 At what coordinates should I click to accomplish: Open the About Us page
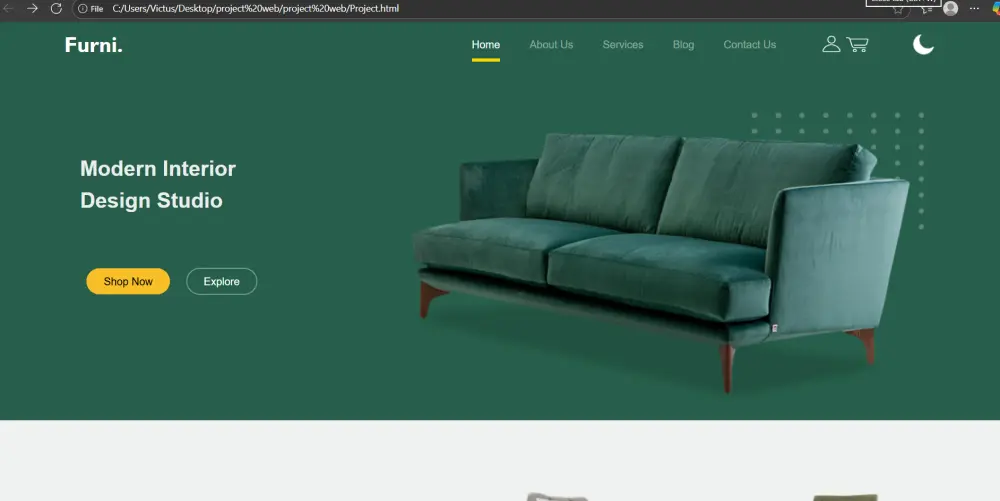[x=551, y=45]
